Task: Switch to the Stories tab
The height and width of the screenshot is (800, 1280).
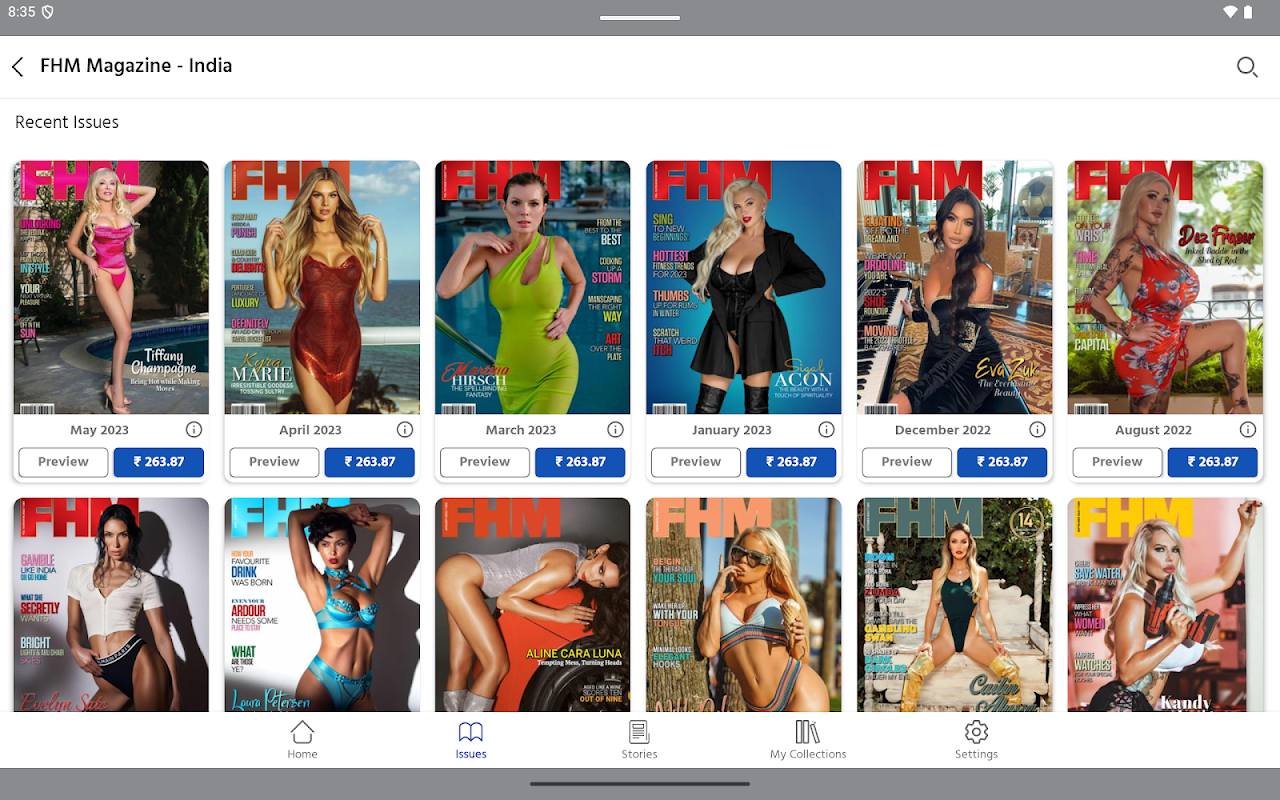Action: (x=639, y=740)
